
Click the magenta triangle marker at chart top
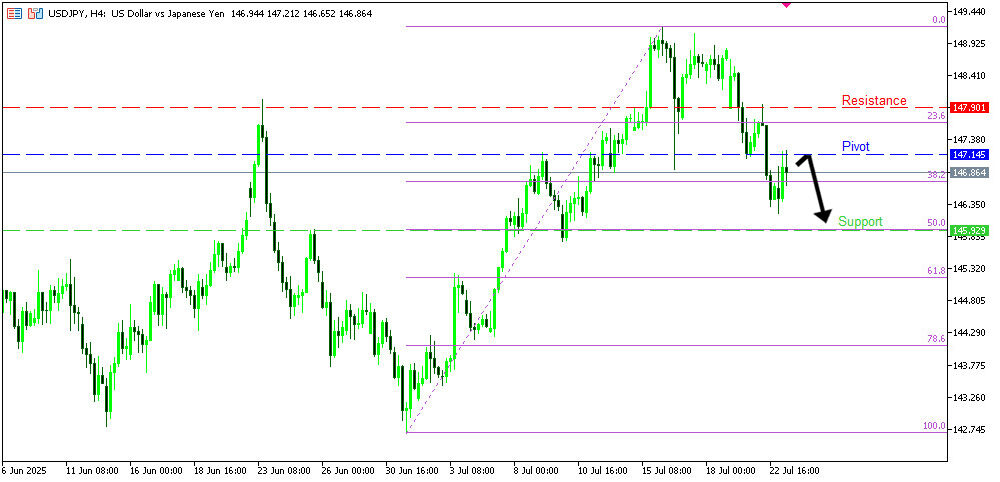(x=786, y=5)
